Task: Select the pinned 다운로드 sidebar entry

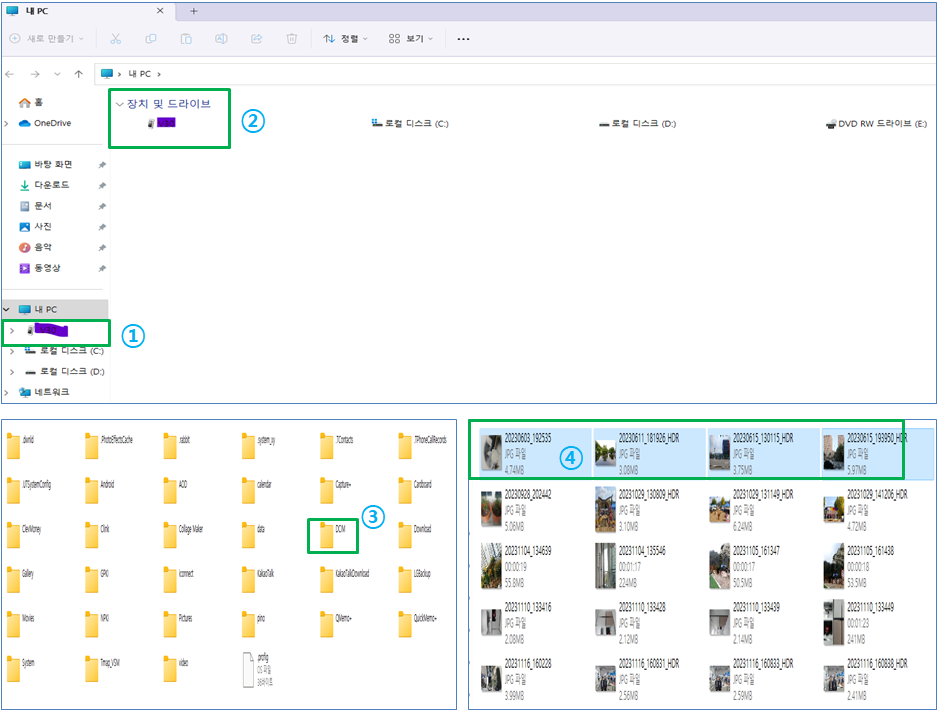Action: 48,184
